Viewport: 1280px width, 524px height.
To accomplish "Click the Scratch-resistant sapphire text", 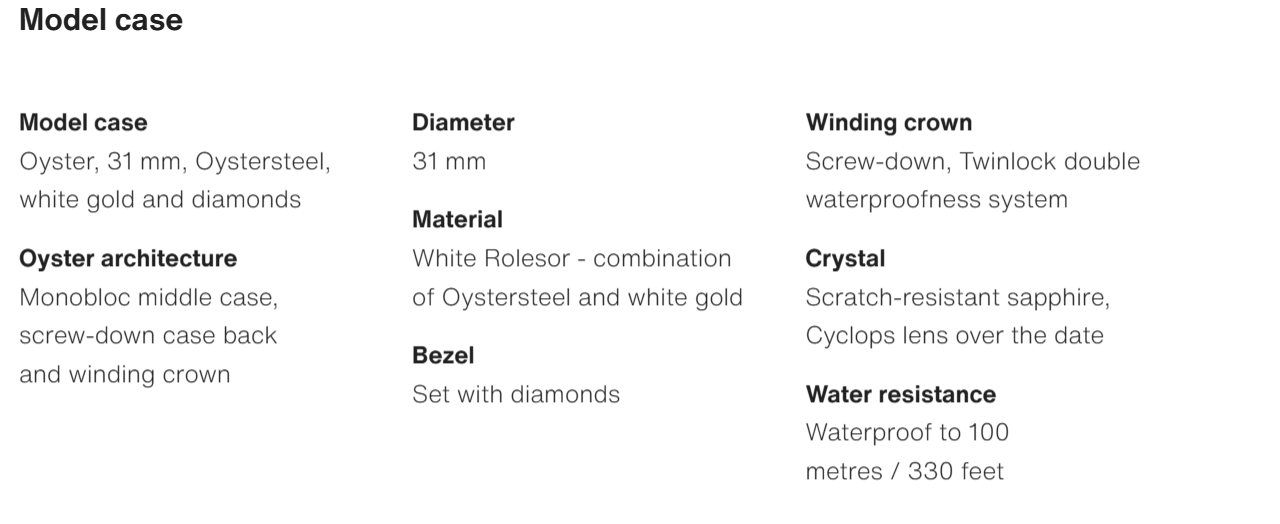I will tap(957, 297).
